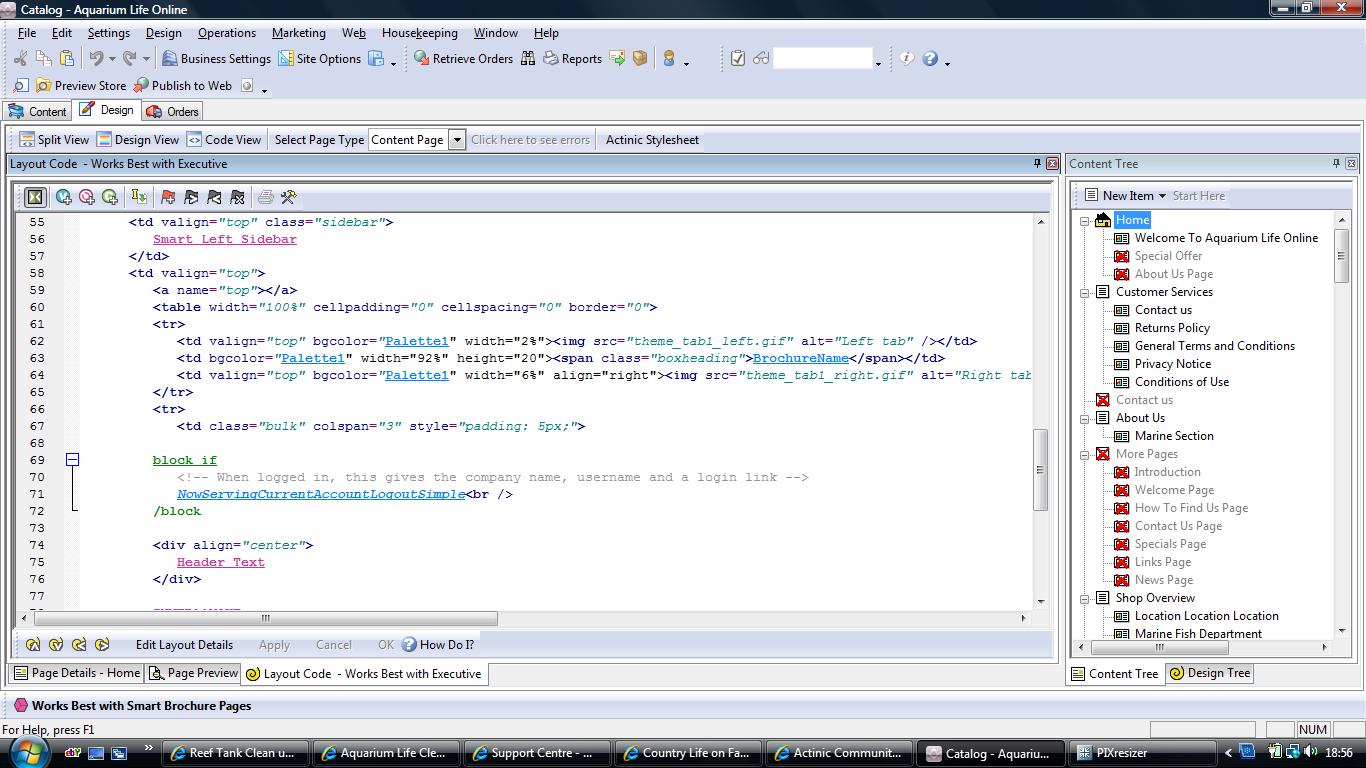Click the hammer and wrench tools icon

pyautogui.click(x=288, y=197)
